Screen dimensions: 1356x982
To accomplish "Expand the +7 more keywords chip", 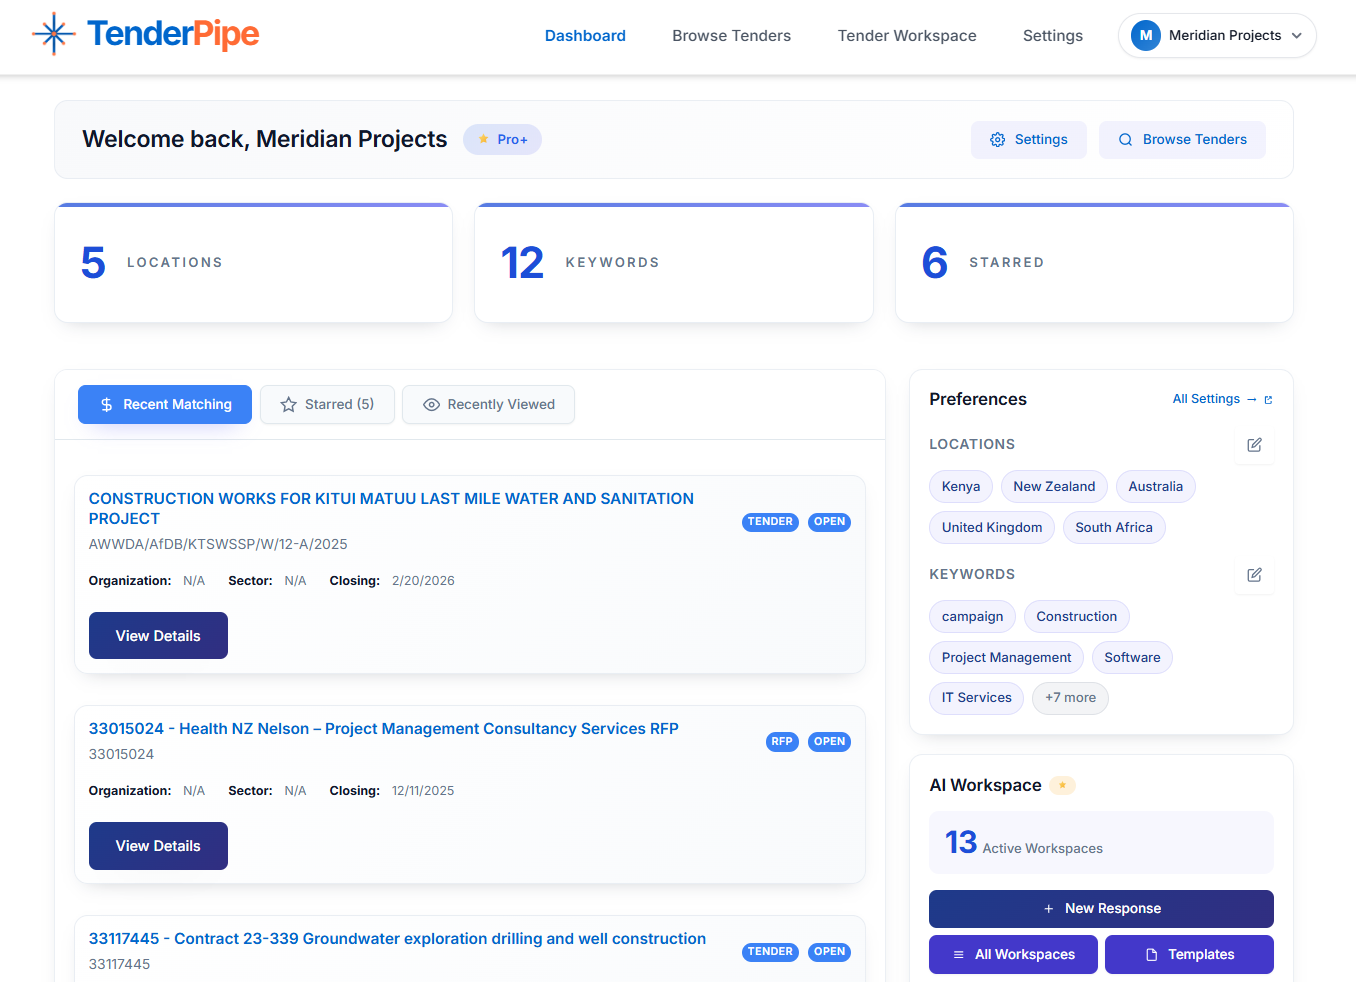I will (1070, 698).
